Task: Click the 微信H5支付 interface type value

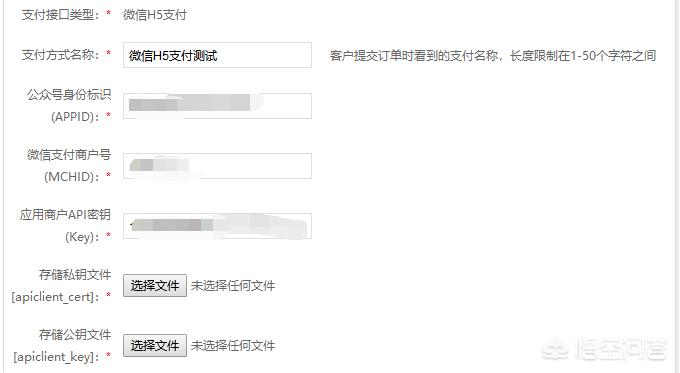Action: pos(155,15)
